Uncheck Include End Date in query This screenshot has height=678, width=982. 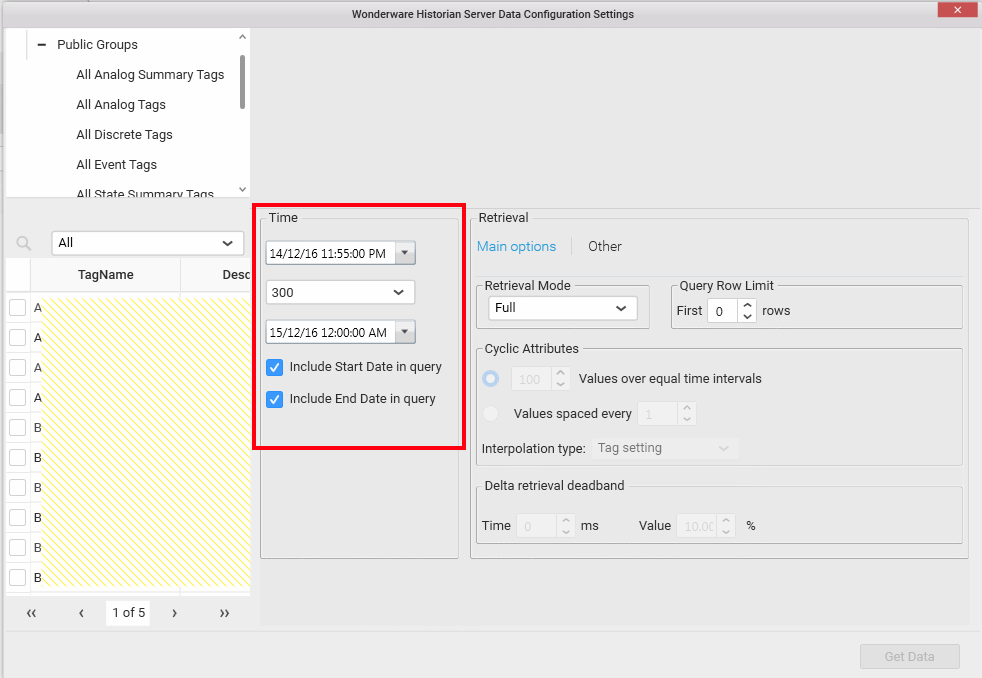pos(274,399)
